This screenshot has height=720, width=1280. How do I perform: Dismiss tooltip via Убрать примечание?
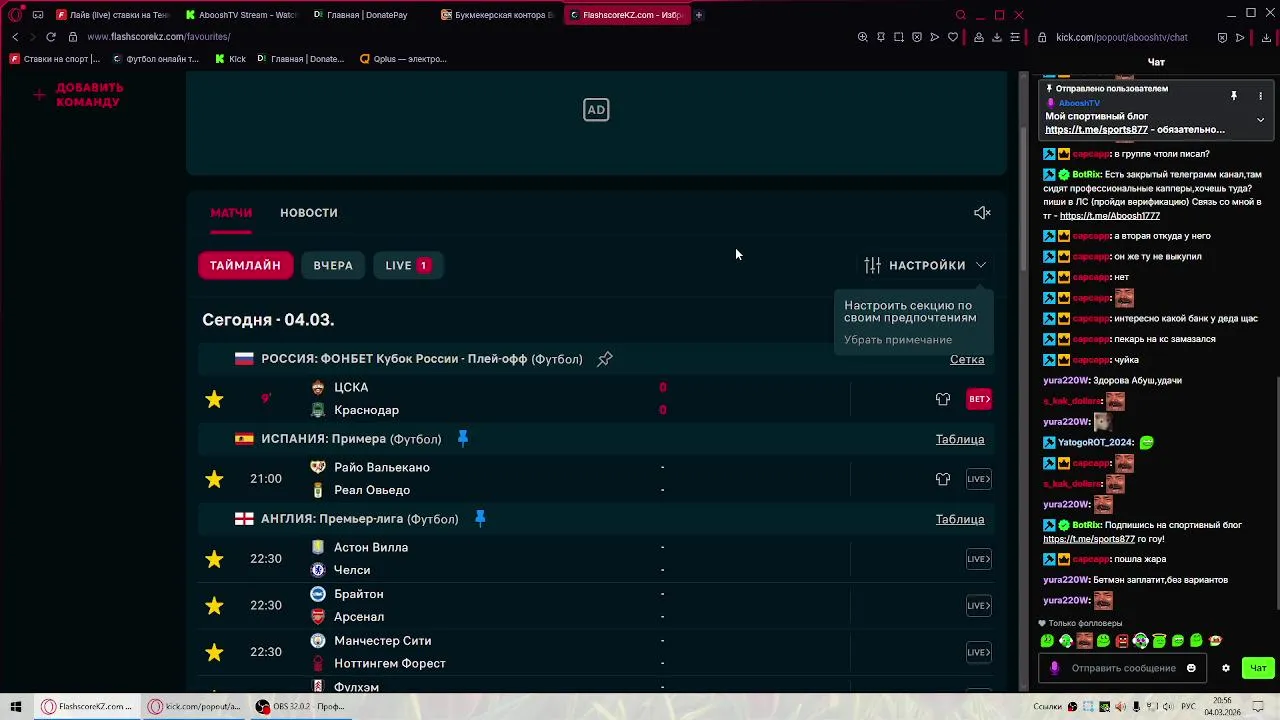tap(898, 340)
